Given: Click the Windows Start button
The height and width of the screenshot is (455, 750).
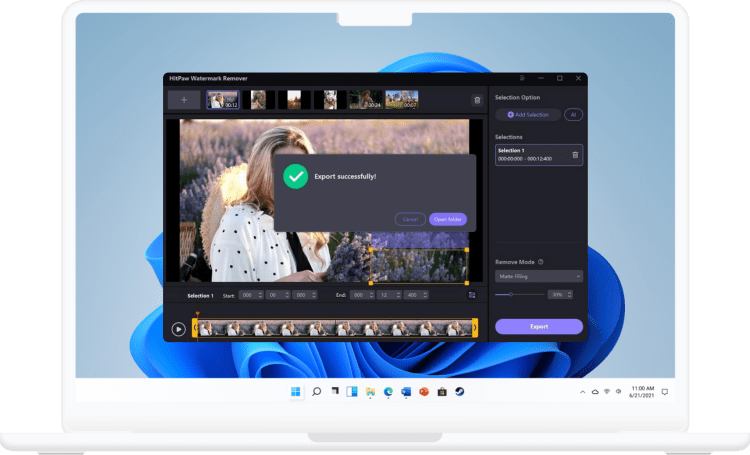Looking at the screenshot, I should [x=296, y=391].
